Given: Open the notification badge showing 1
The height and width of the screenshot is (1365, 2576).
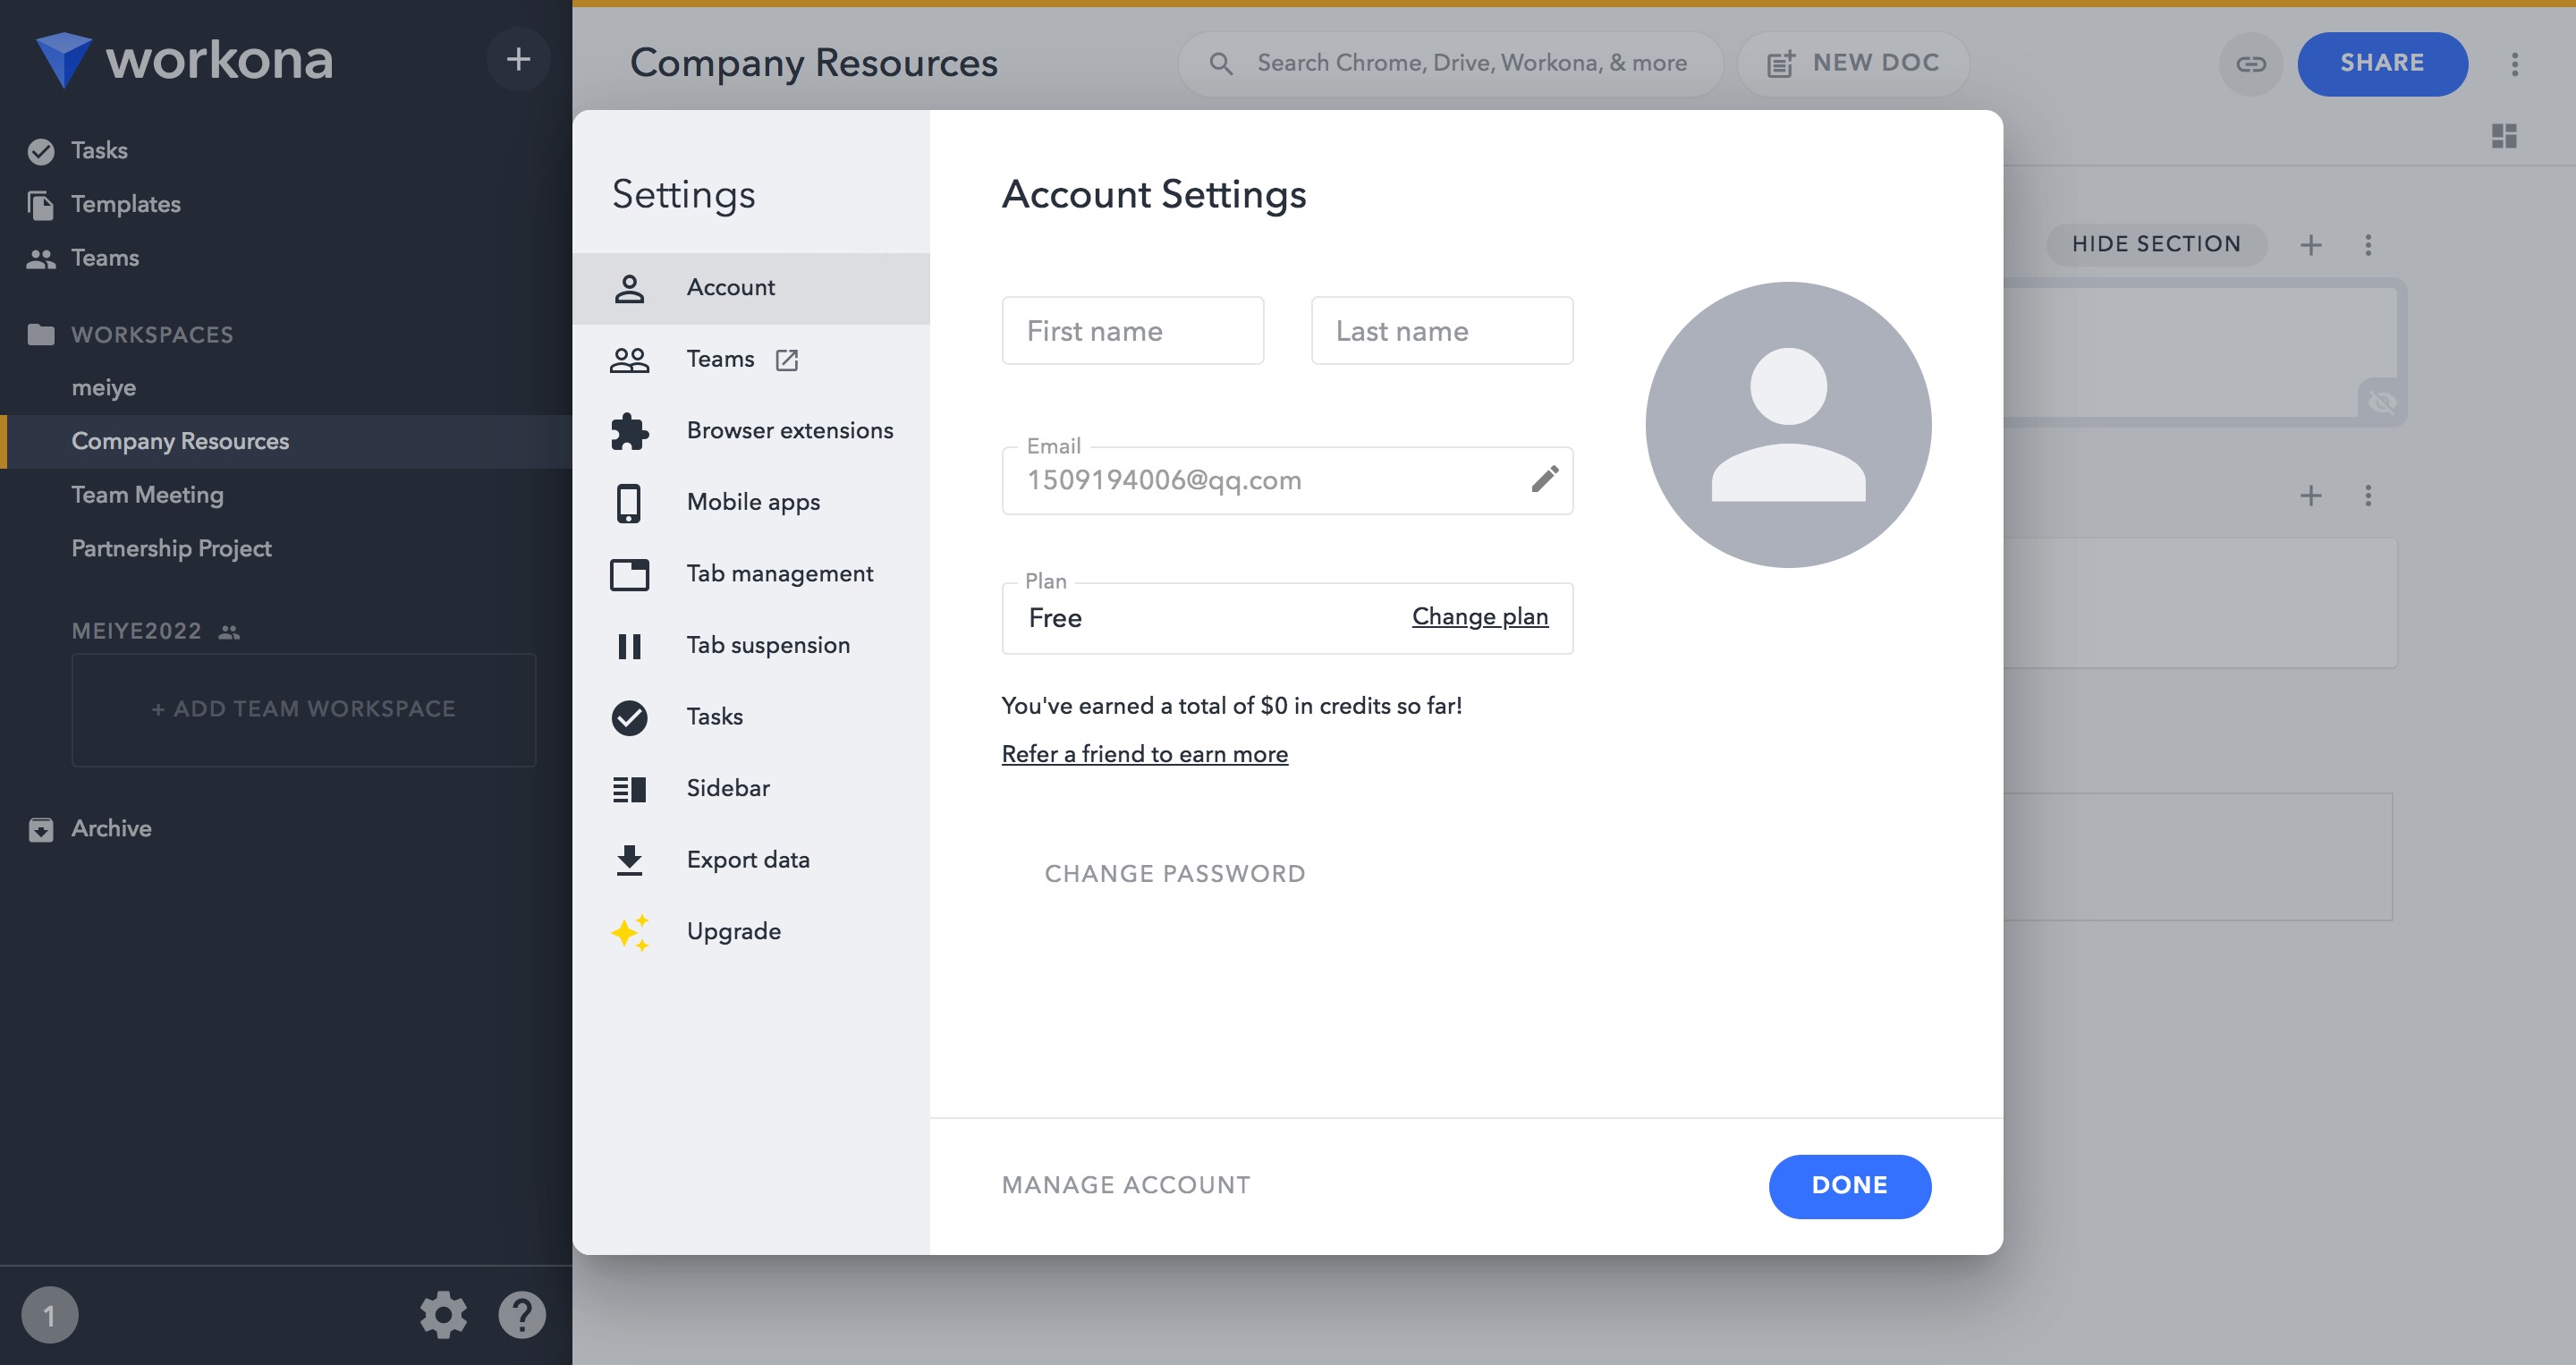Looking at the screenshot, I should (x=49, y=1315).
